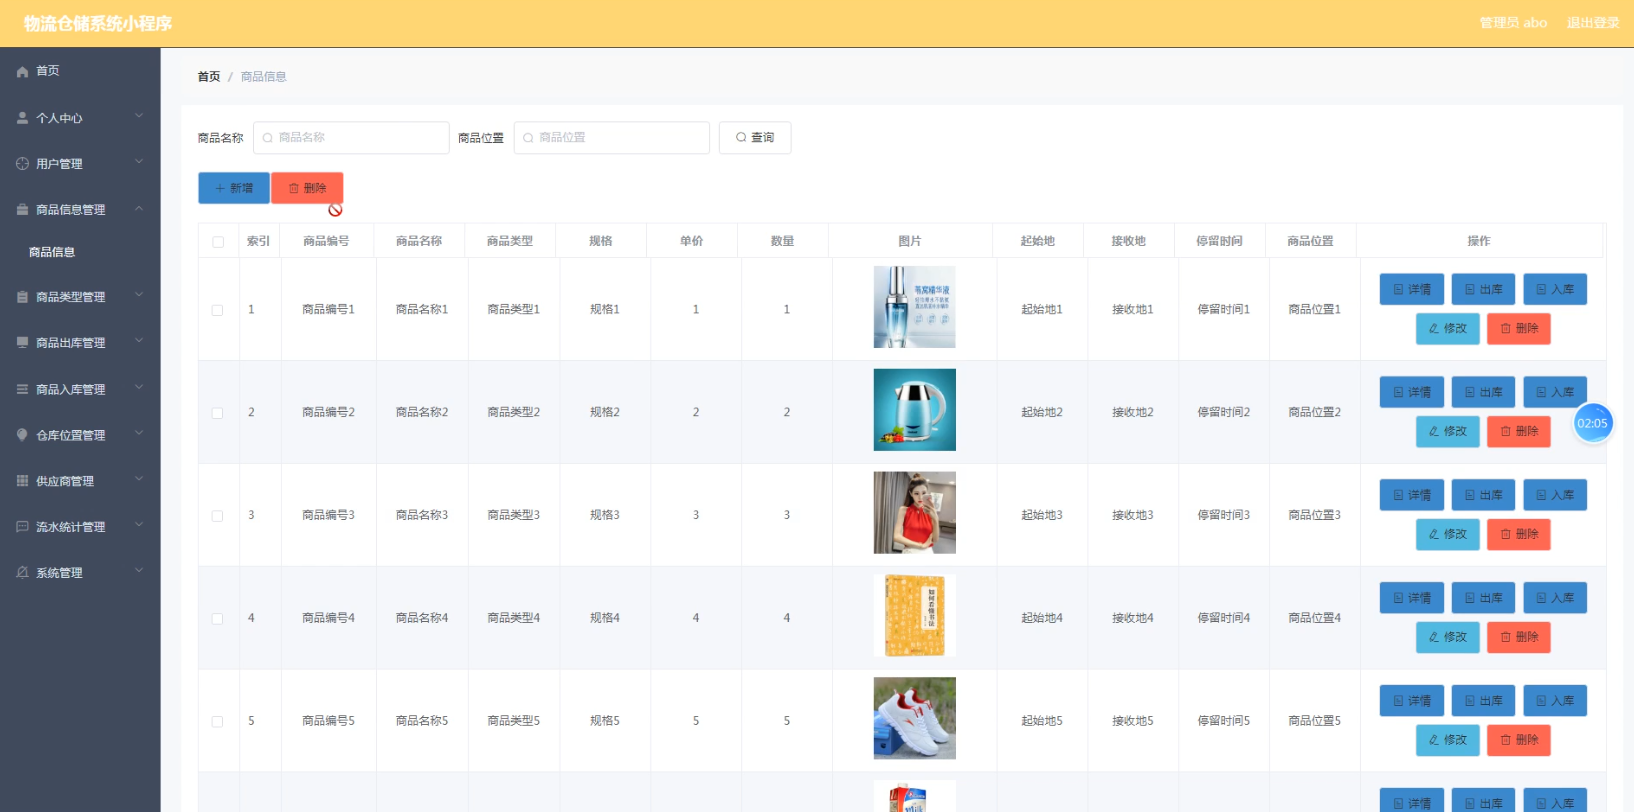Expand 商品出库管理 menu chevron
The width and height of the screenshot is (1634, 812).
[139, 341]
